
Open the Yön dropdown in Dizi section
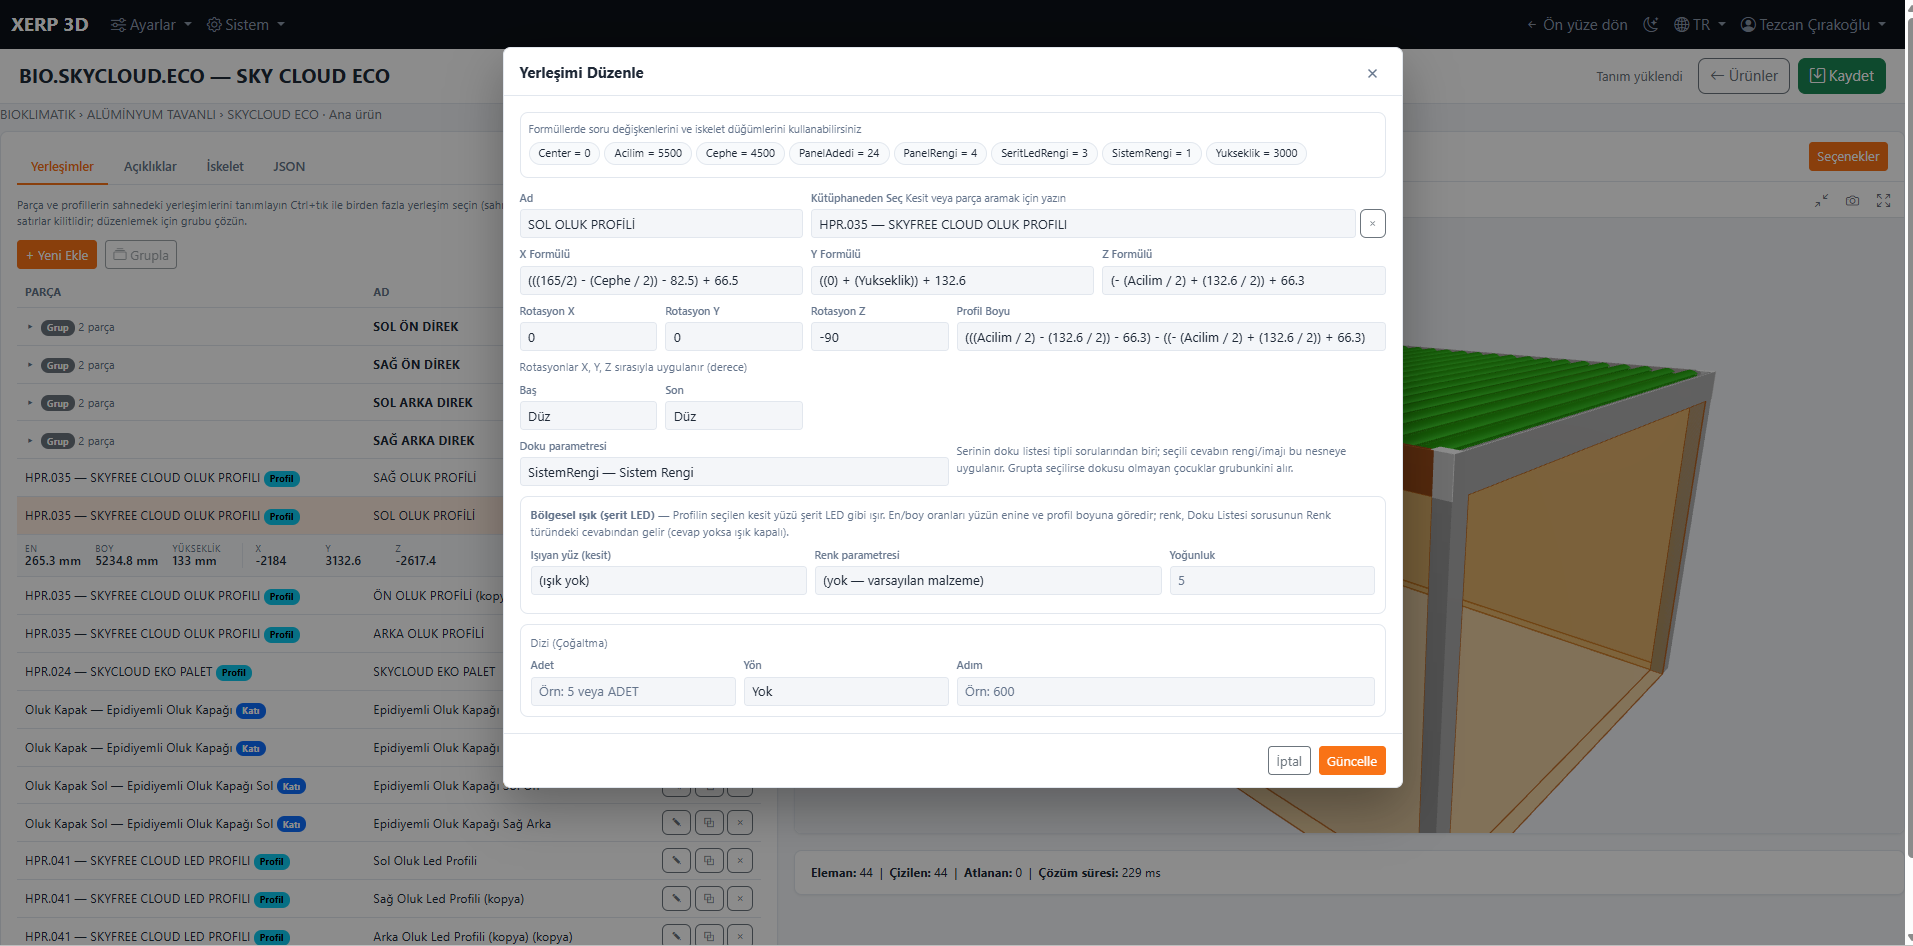pos(846,691)
